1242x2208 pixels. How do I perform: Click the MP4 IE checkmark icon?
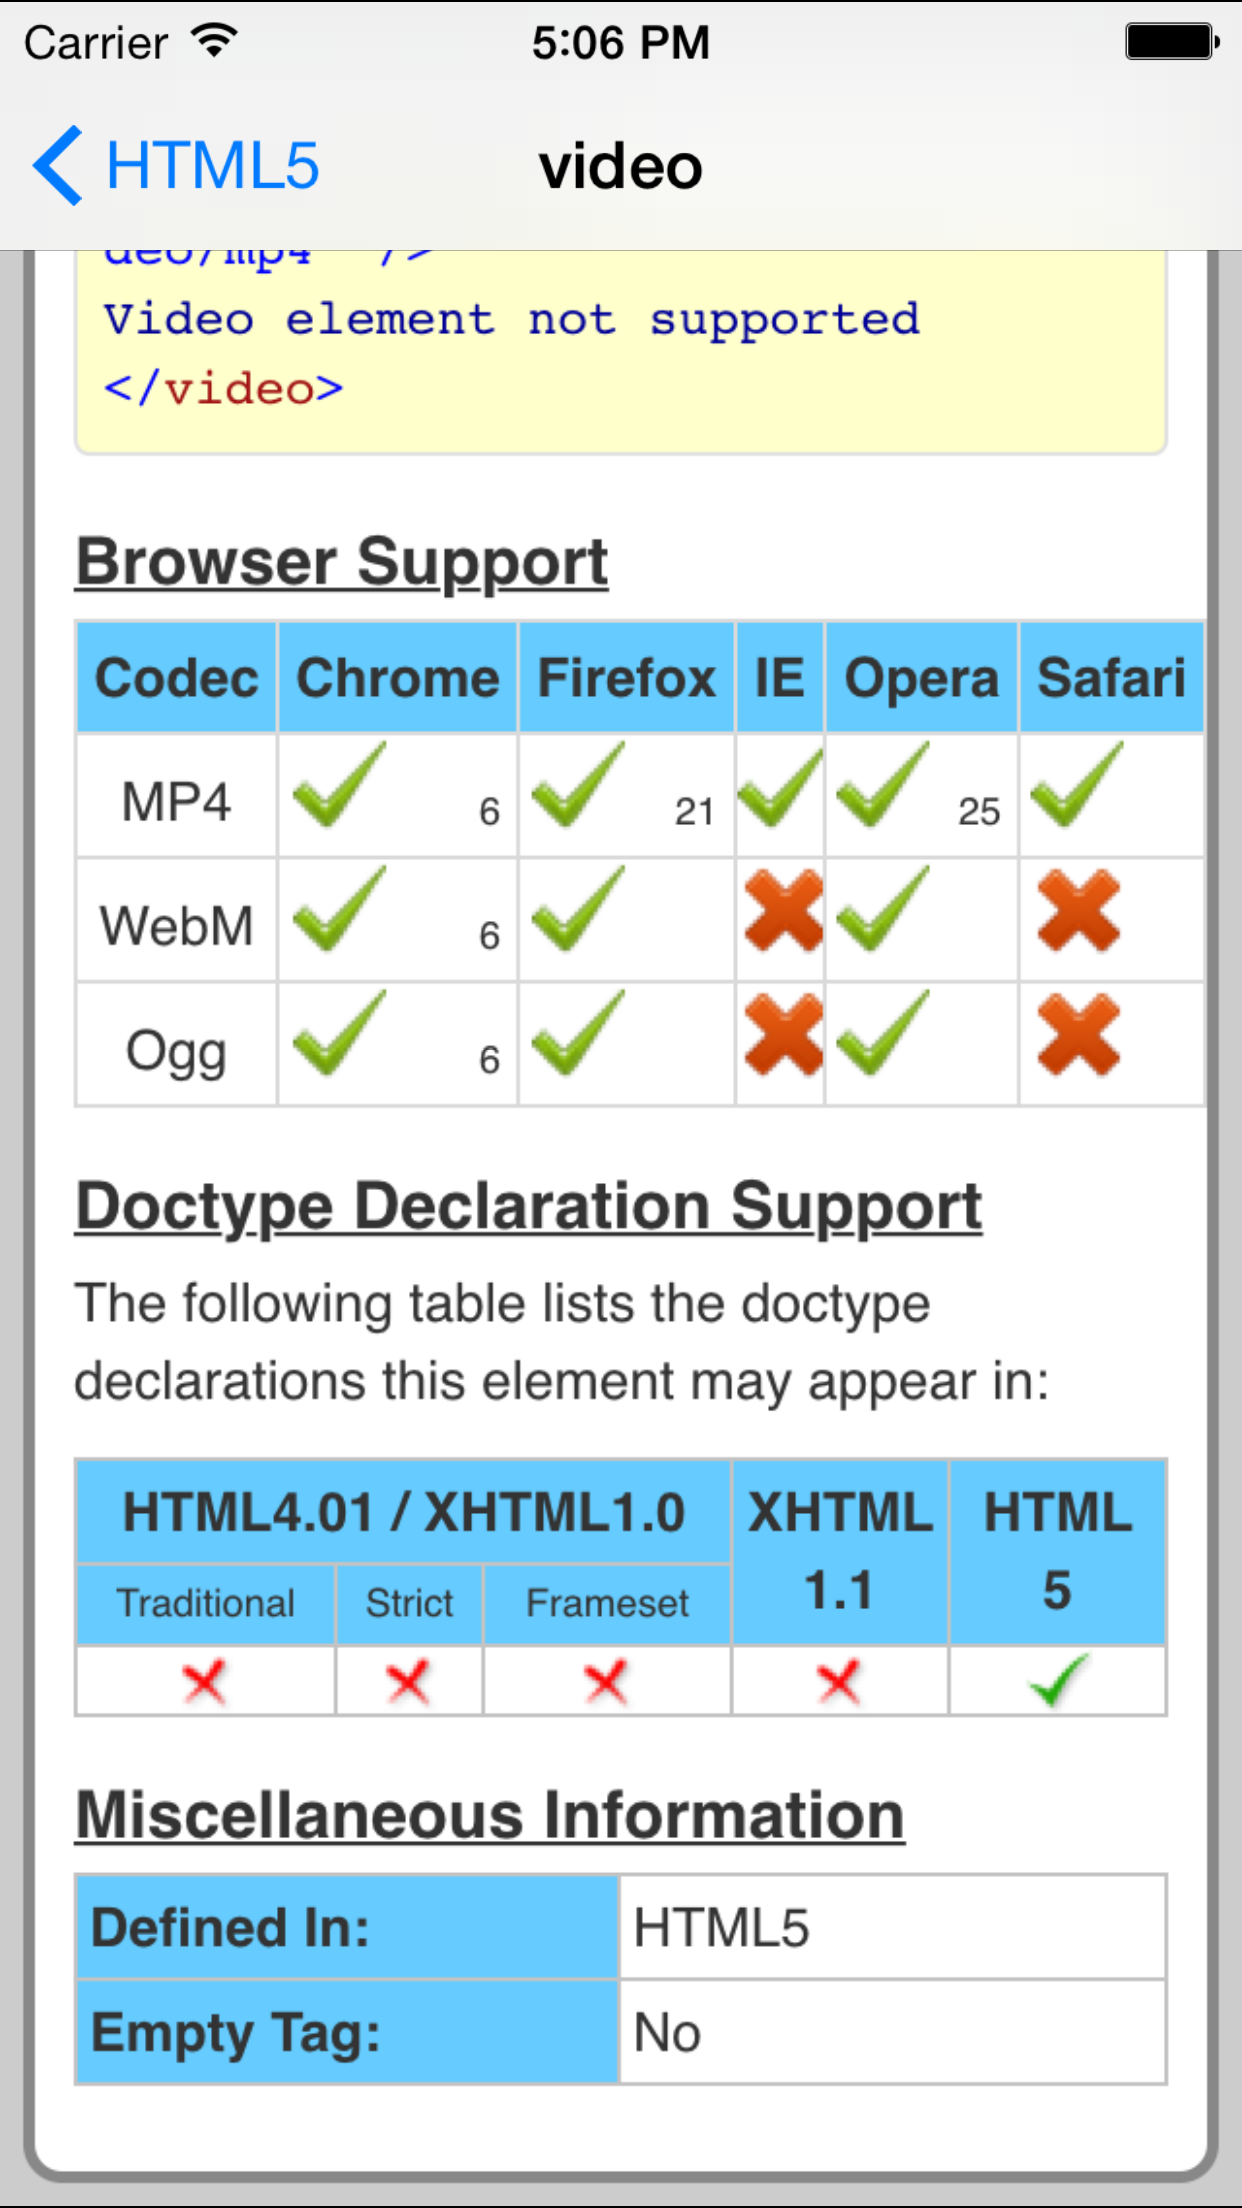[780, 790]
